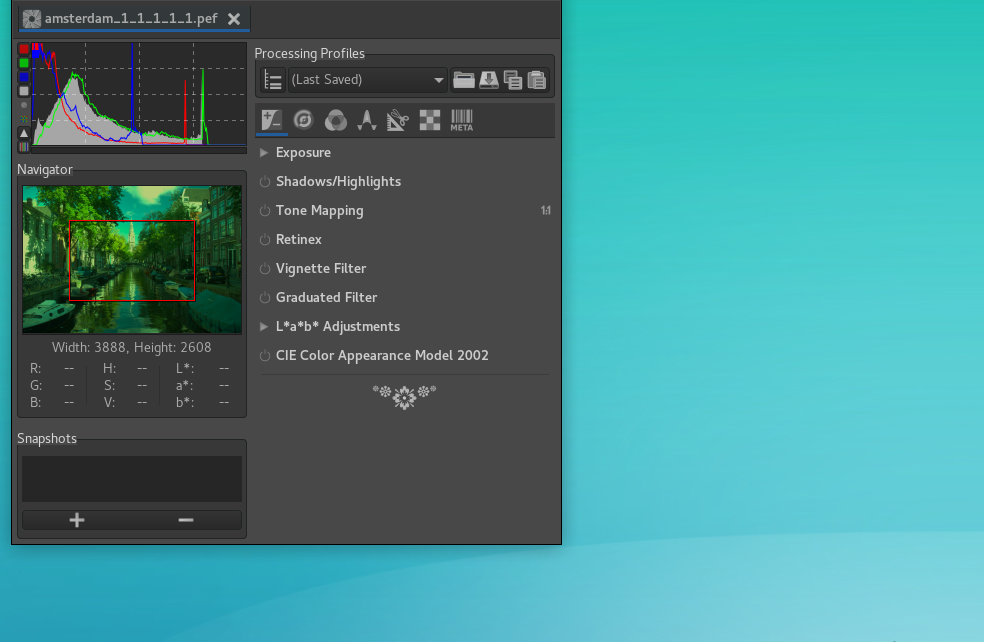Expand the L*a*b* Adjustments section

(x=264, y=326)
